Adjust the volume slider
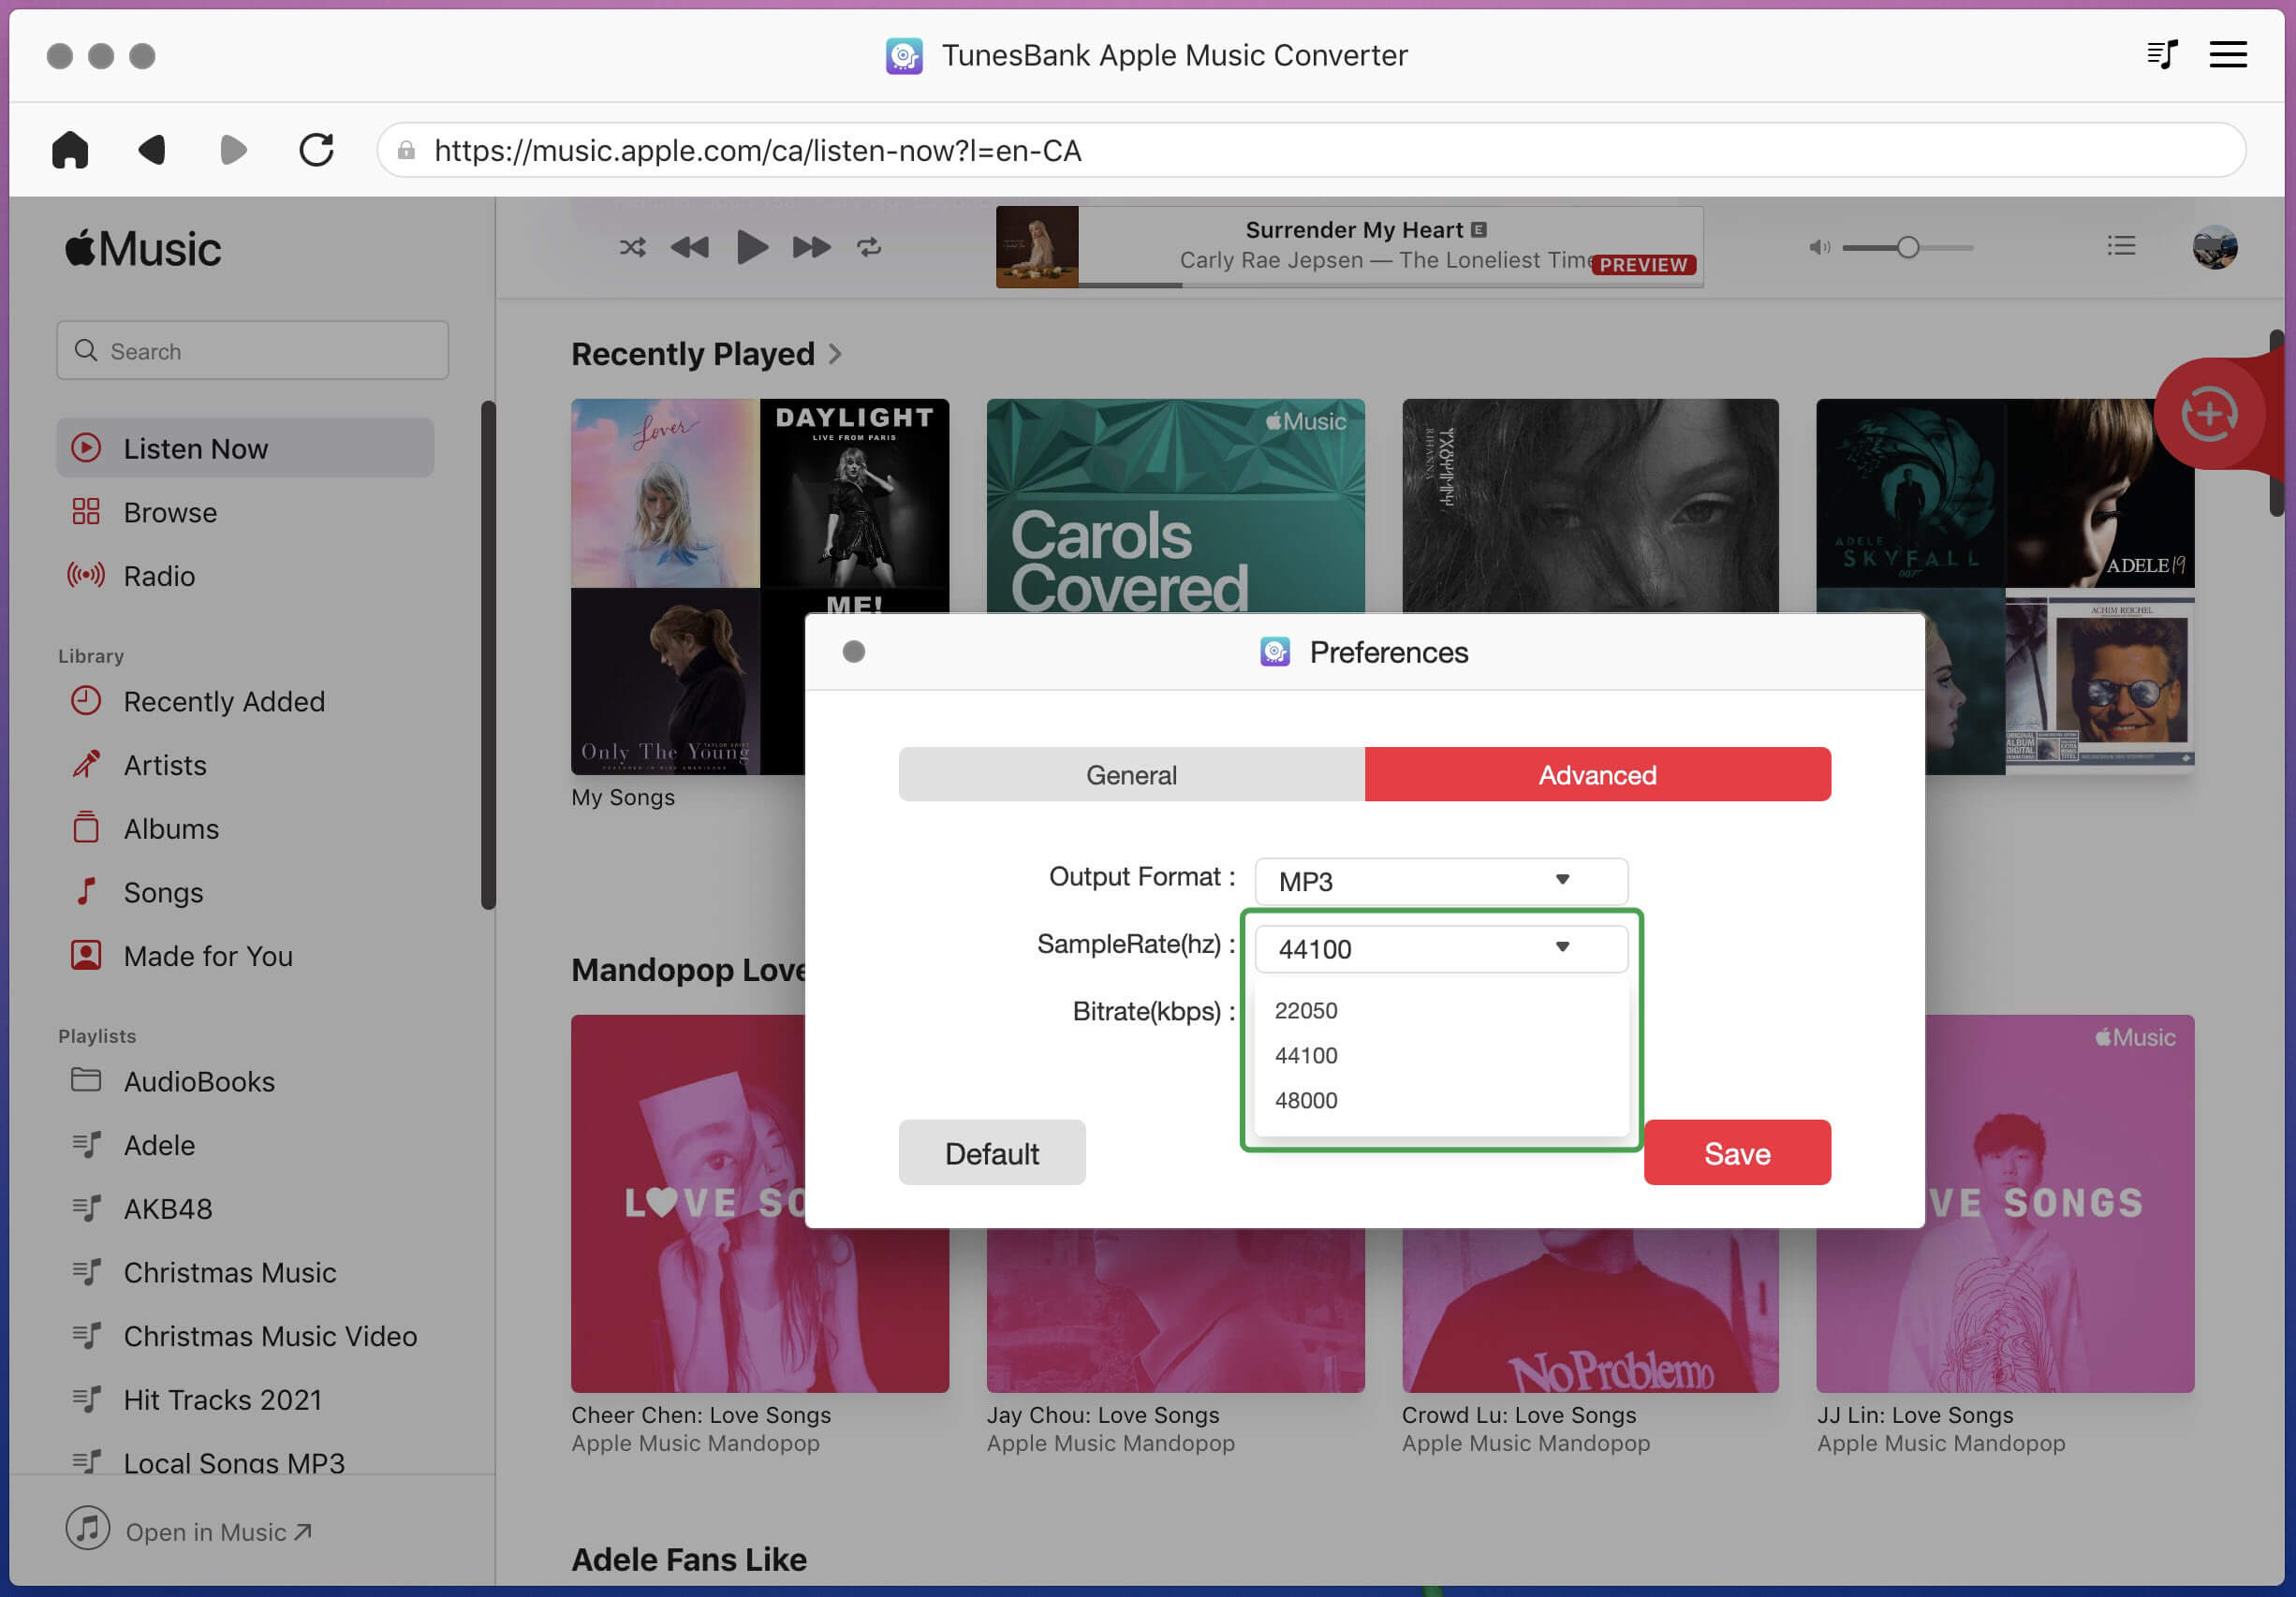The height and width of the screenshot is (1597, 2296). [1908, 247]
